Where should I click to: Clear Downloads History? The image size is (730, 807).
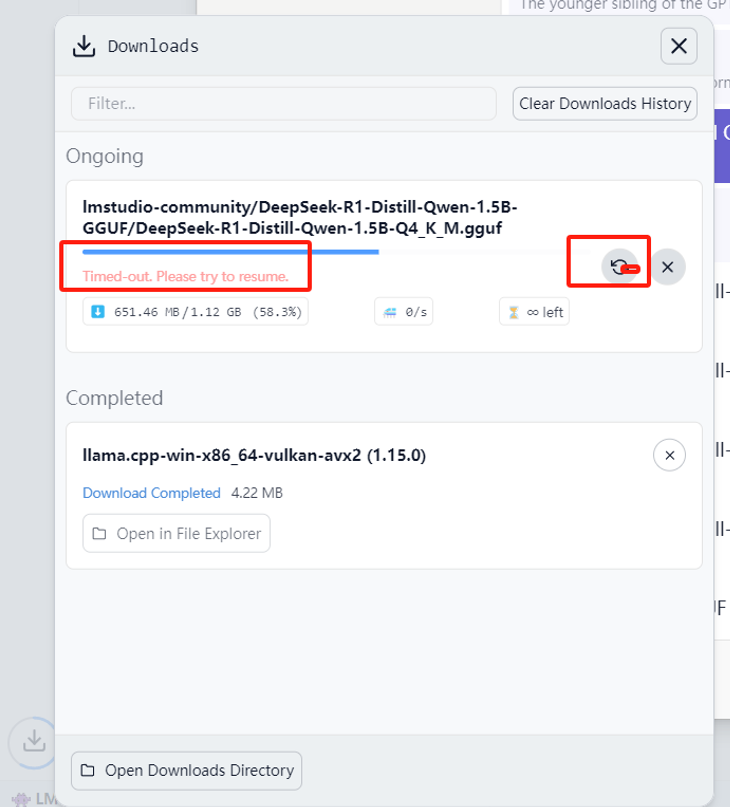[605, 103]
